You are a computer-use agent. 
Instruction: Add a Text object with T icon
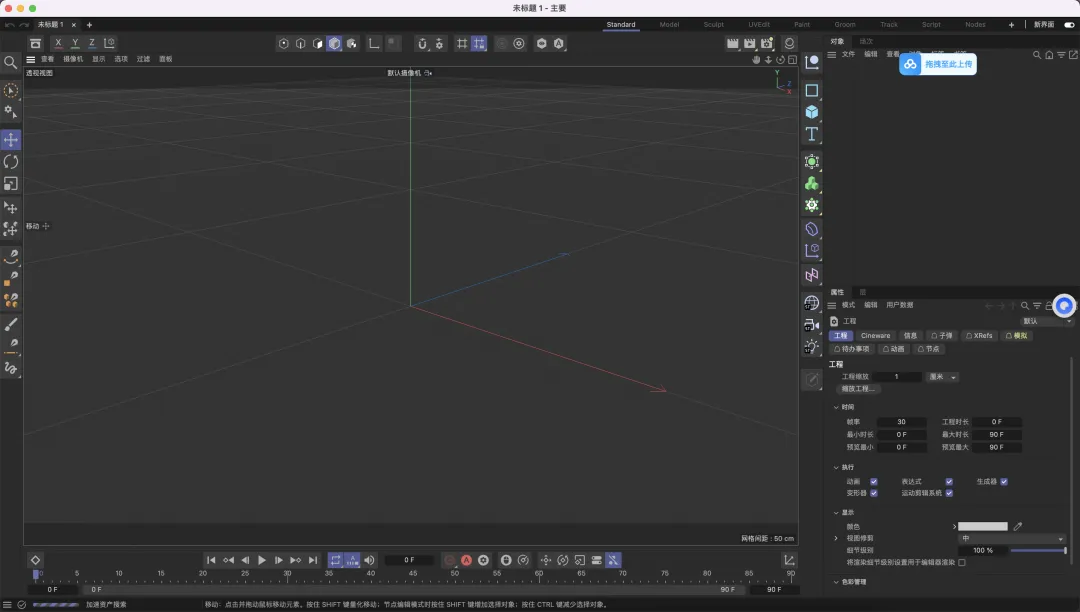pyautogui.click(x=812, y=134)
